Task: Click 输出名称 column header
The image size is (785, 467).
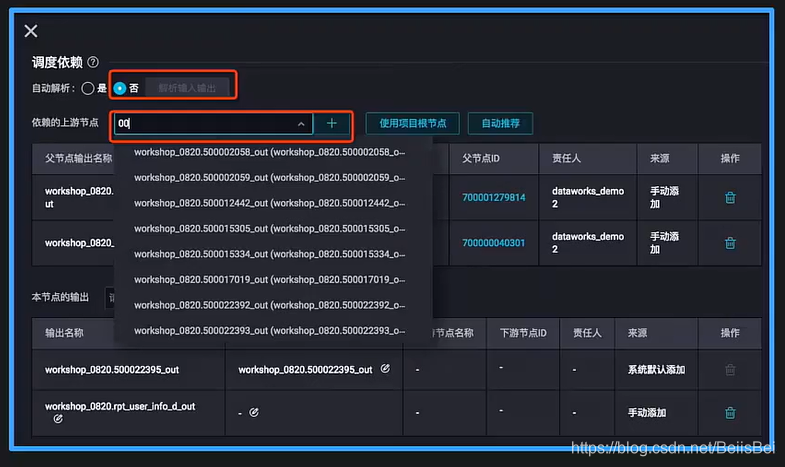Action: coord(64,333)
